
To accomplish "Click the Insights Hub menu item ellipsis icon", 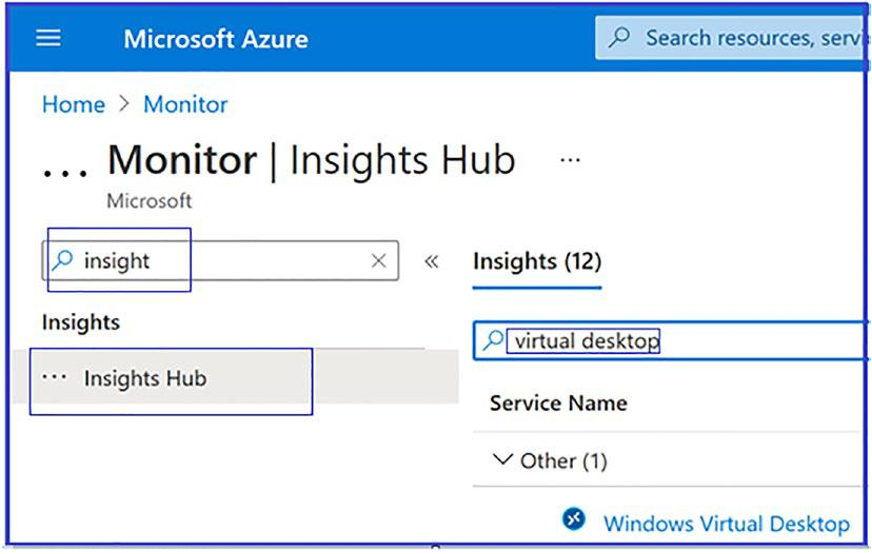I will tap(54, 377).
